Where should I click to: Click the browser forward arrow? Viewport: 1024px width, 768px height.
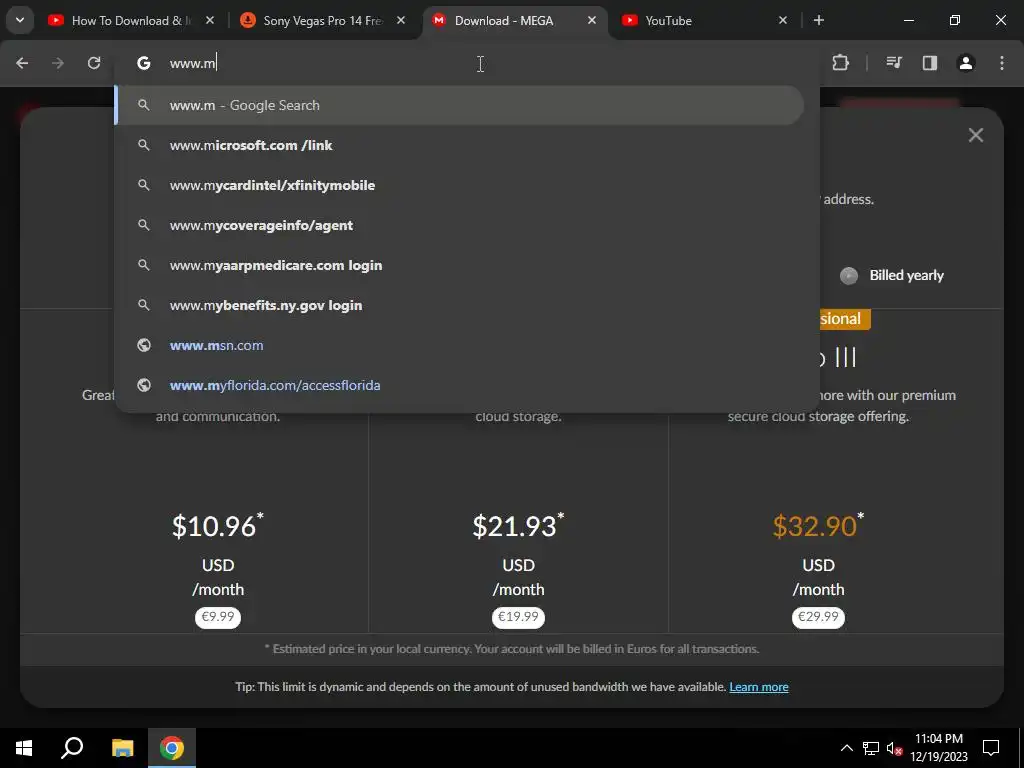point(58,63)
